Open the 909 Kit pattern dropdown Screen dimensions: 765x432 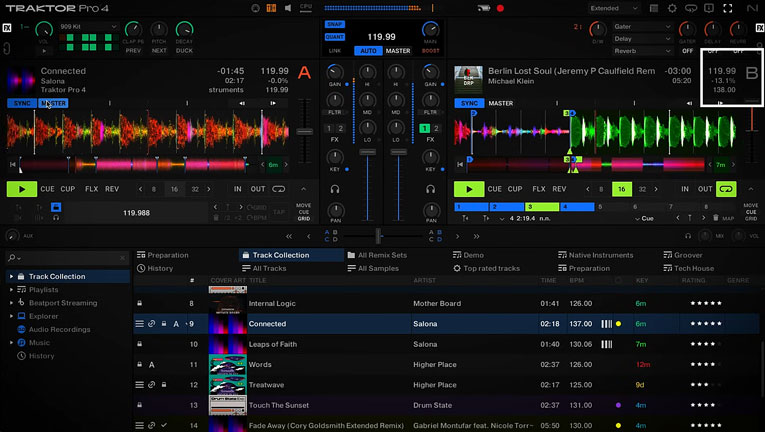coord(88,26)
